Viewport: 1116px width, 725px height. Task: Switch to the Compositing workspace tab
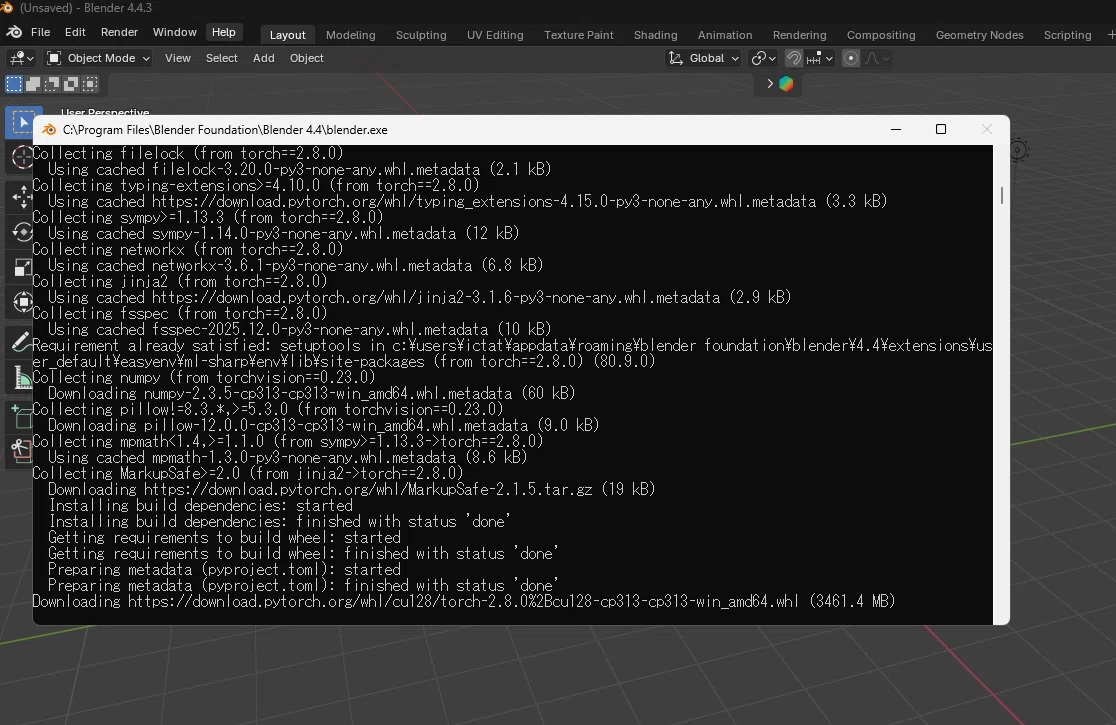(x=881, y=35)
